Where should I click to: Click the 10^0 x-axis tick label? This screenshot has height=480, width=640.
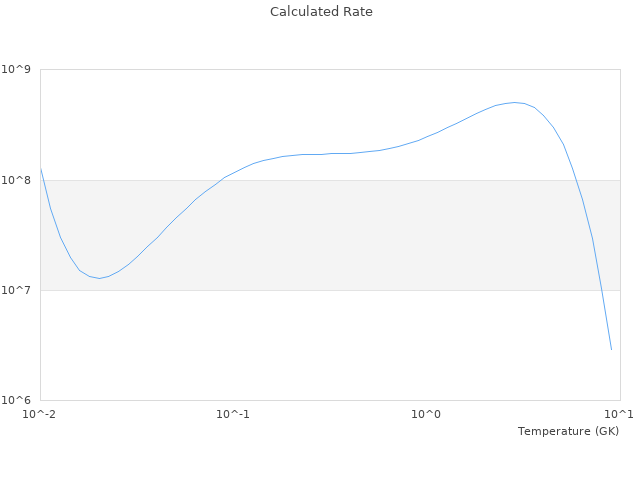coord(426,414)
